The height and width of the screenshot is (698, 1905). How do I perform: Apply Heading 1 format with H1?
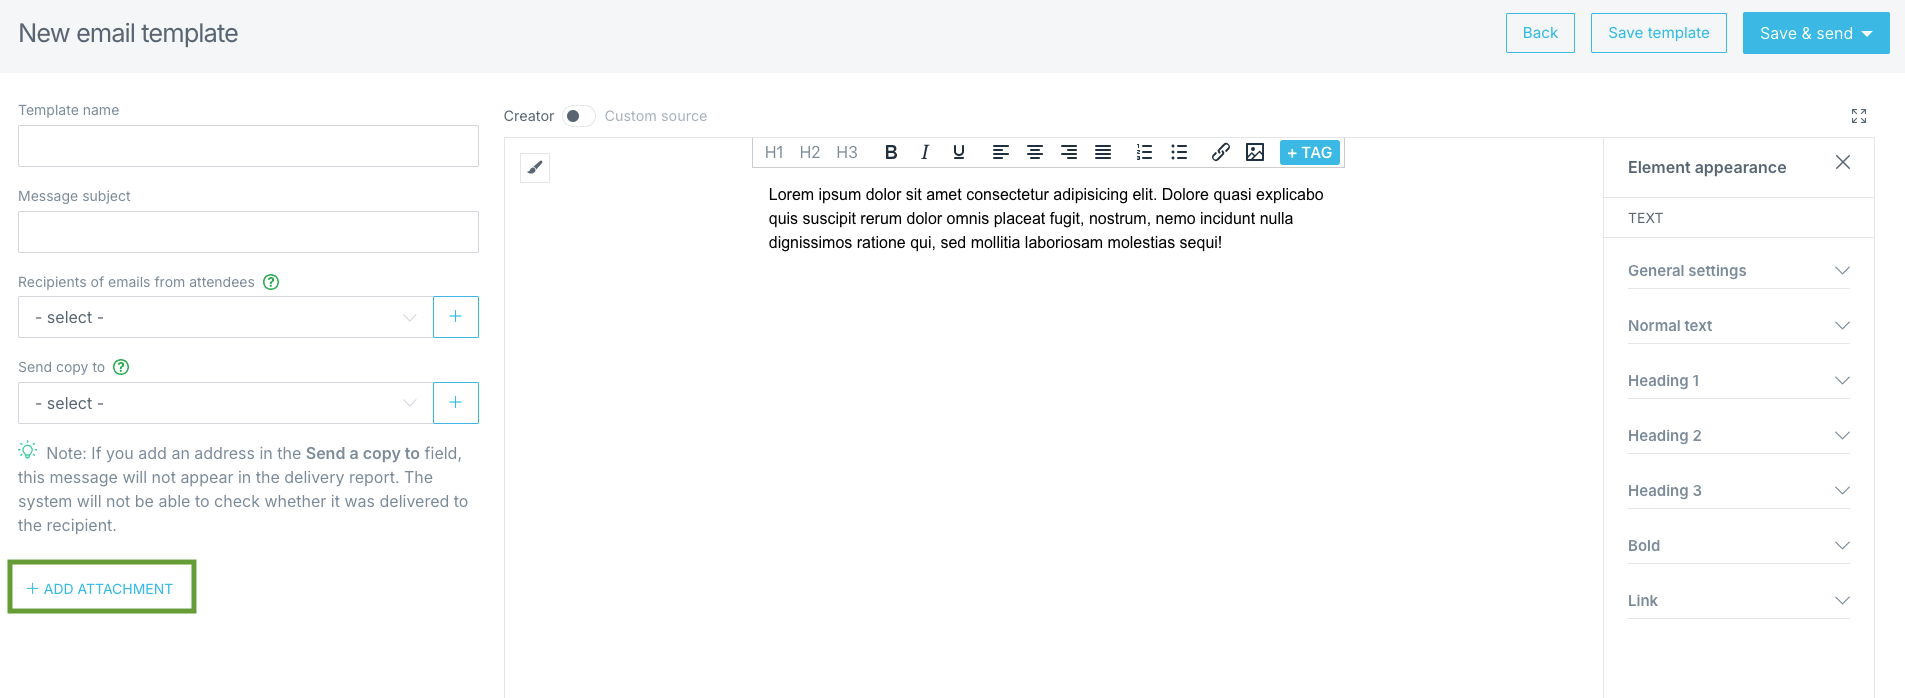(x=774, y=152)
